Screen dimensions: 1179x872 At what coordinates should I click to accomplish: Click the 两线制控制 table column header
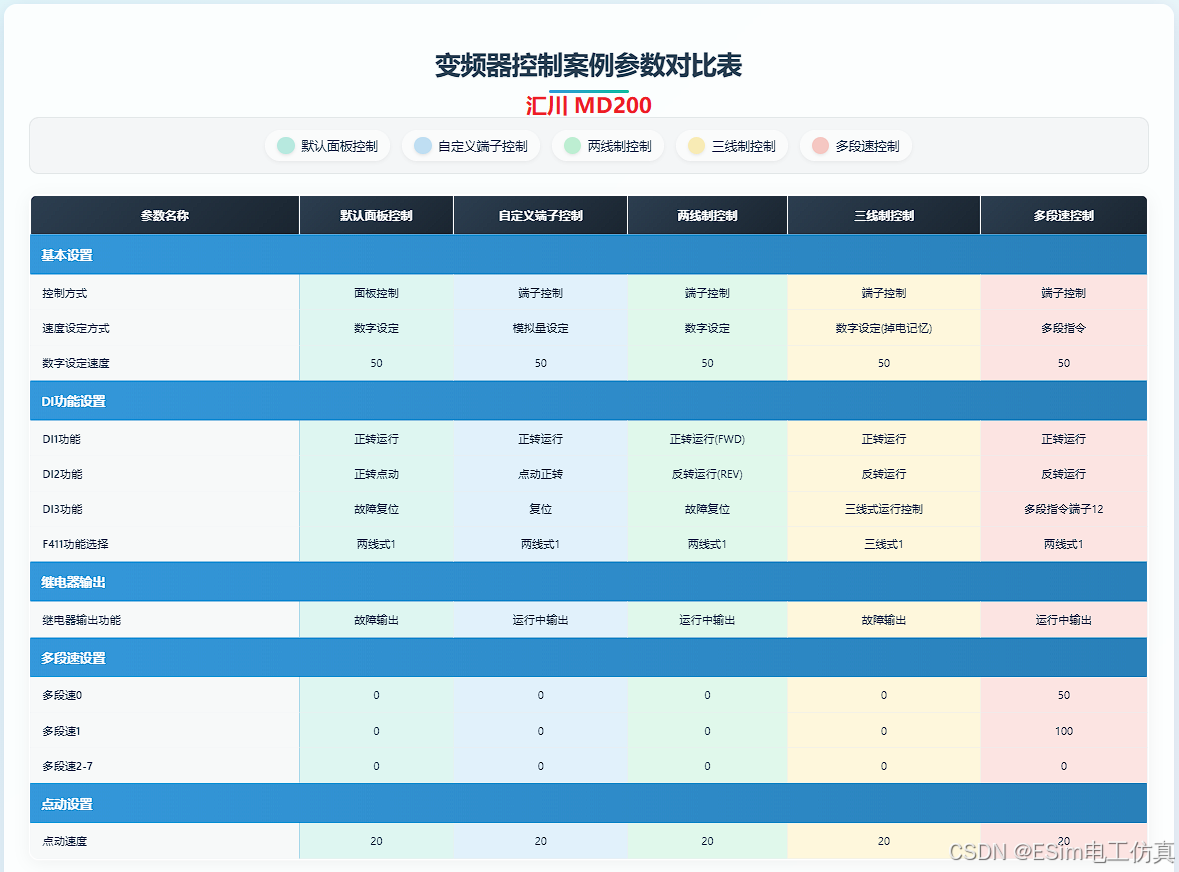[708, 216]
